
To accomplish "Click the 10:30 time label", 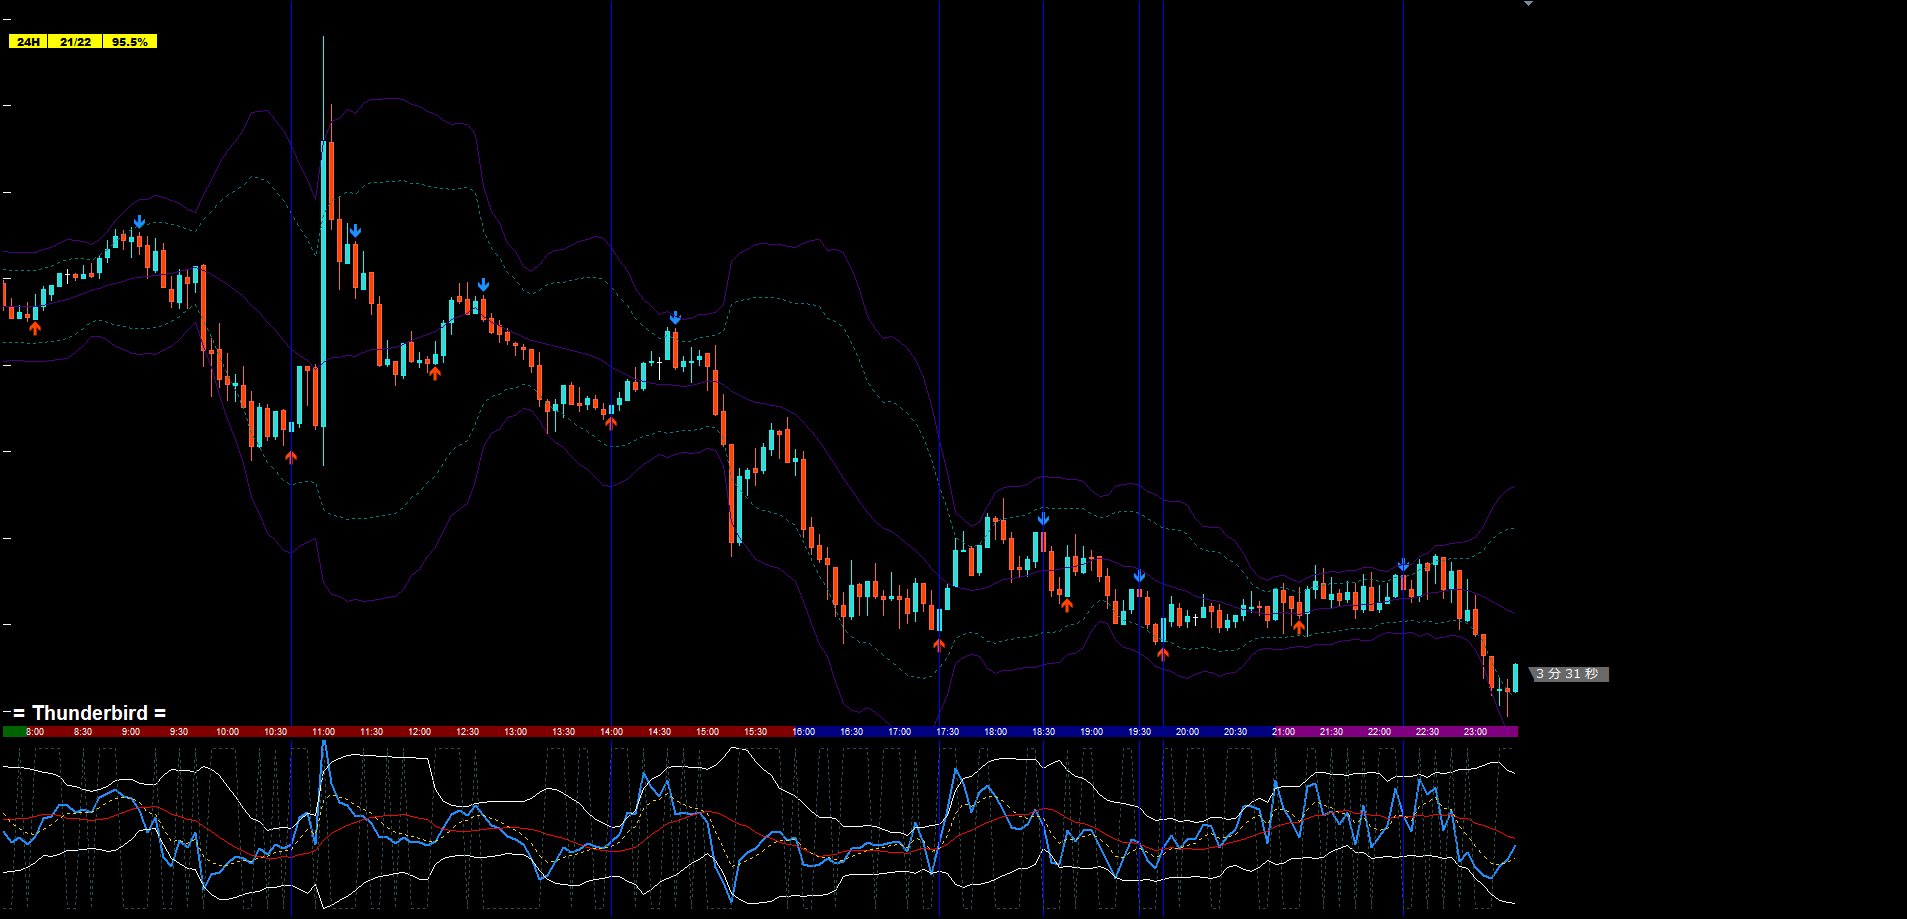I will [275, 732].
